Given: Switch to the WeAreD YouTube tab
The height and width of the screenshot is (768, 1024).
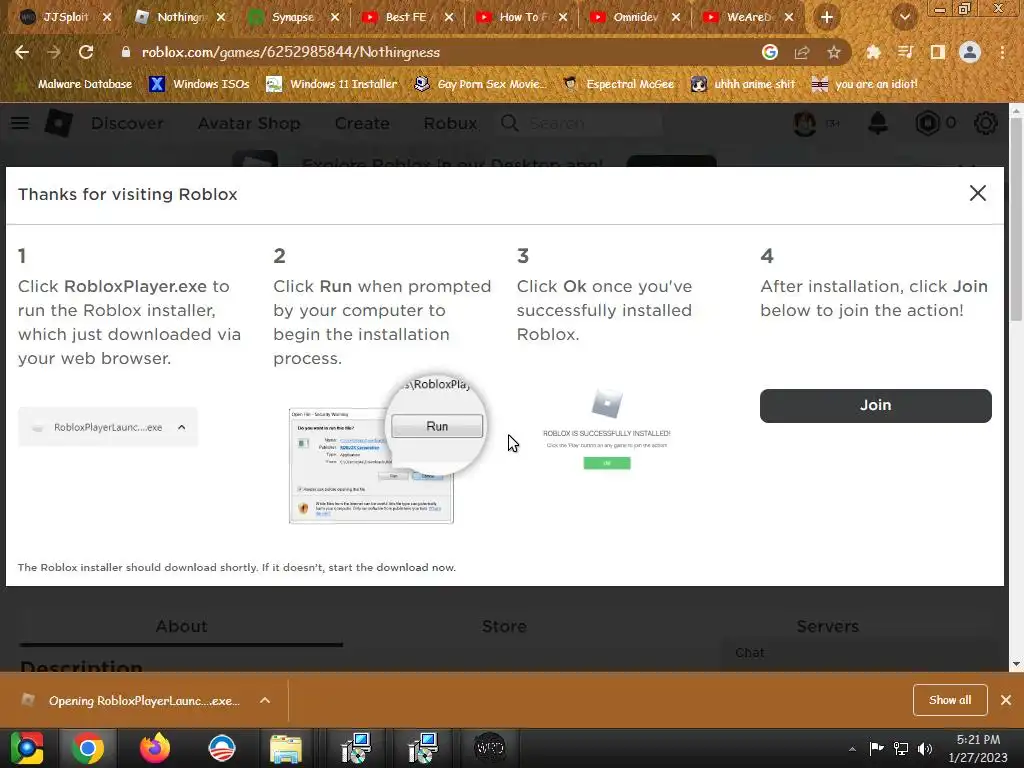Looking at the screenshot, I should (746, 17).
